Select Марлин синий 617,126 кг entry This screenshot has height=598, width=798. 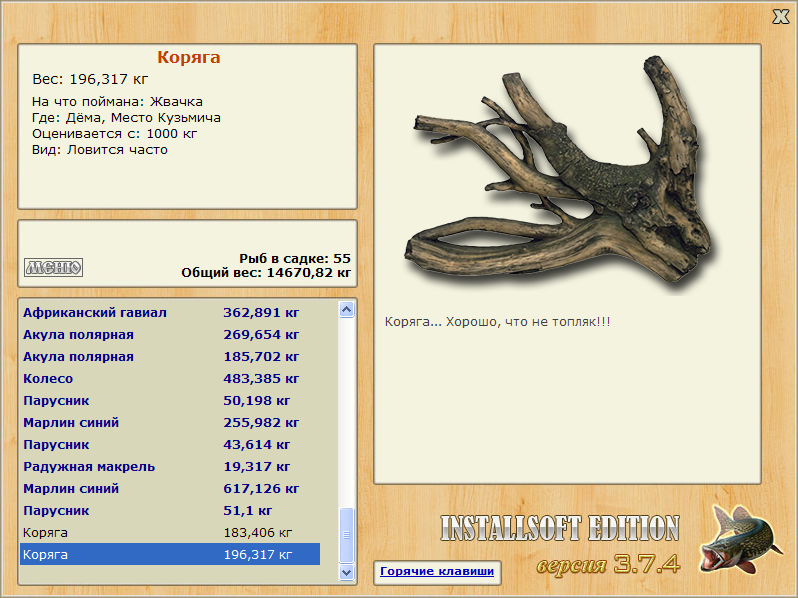coord(170,488)
